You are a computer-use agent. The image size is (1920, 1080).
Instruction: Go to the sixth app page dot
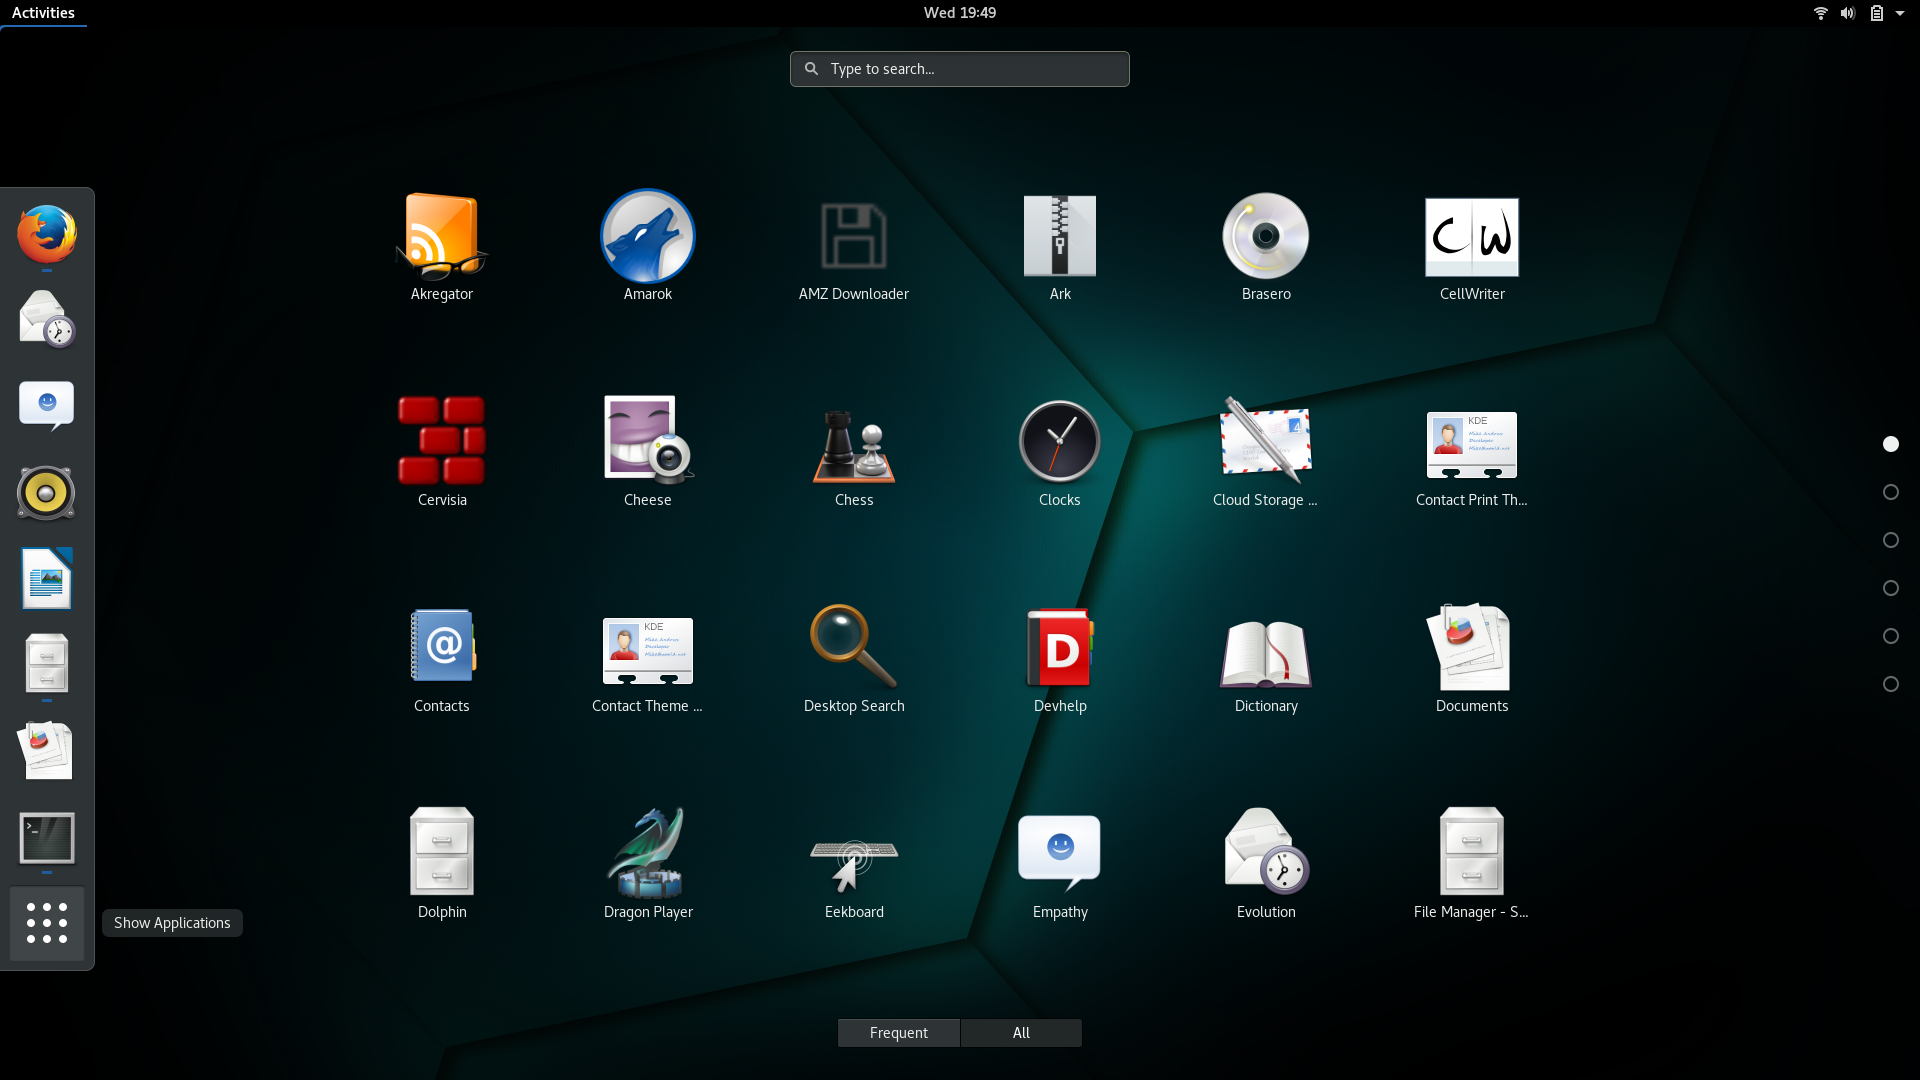(x=1891, y=684)
